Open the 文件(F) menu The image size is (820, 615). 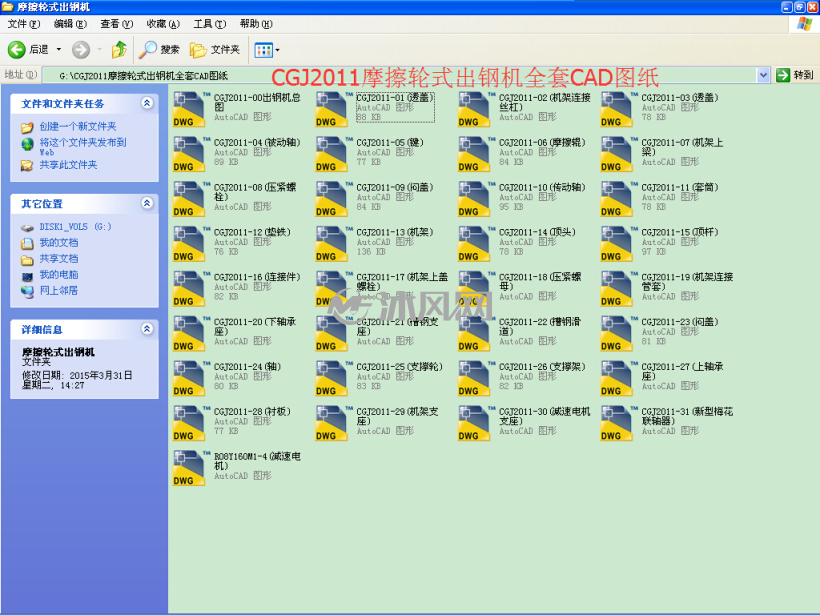24,24
